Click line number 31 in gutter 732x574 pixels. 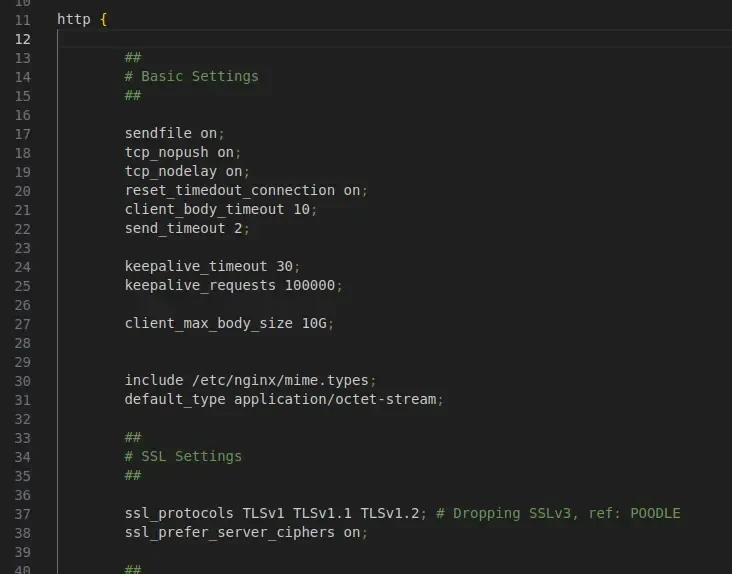pos(23,400)
